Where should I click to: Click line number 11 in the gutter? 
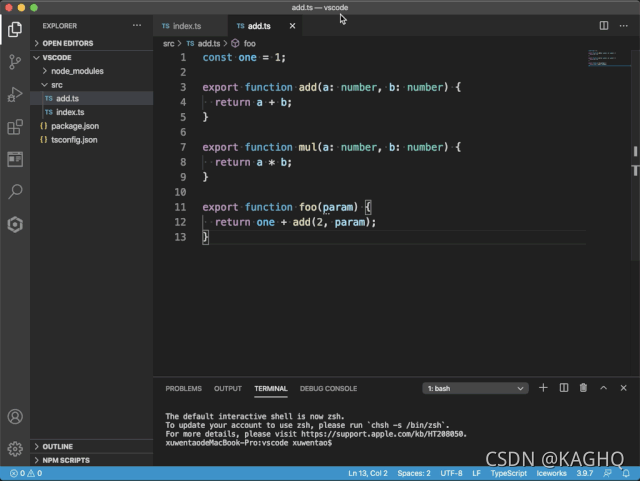[x=180, y=207]
